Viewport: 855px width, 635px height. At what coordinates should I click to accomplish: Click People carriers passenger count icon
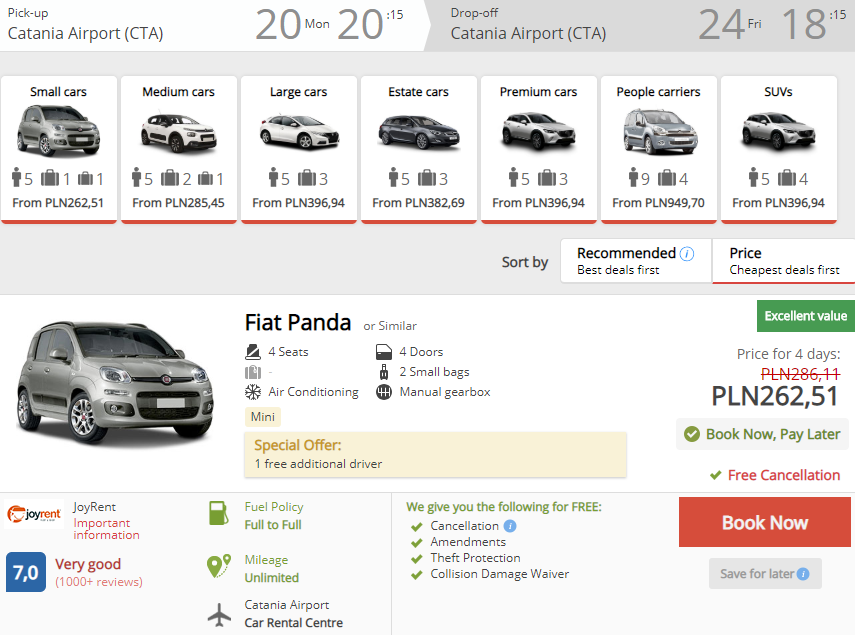click(633, 177)
